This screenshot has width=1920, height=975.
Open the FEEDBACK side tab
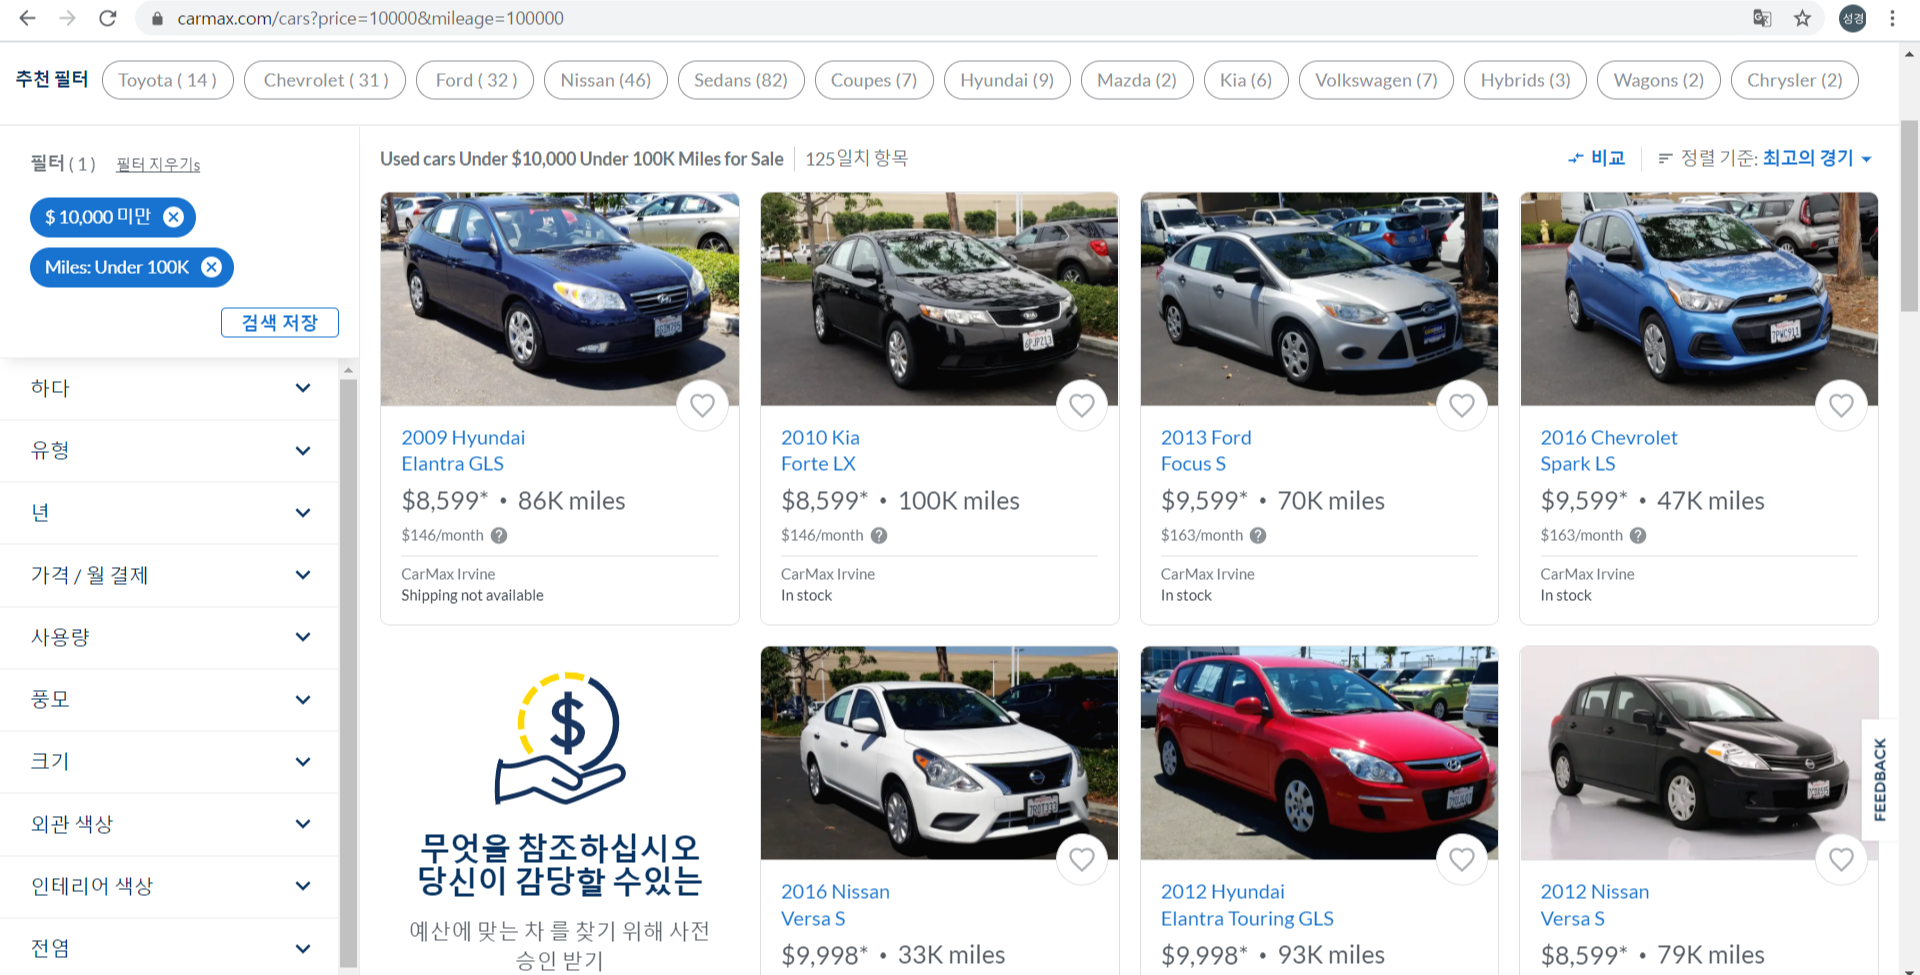1880,779
